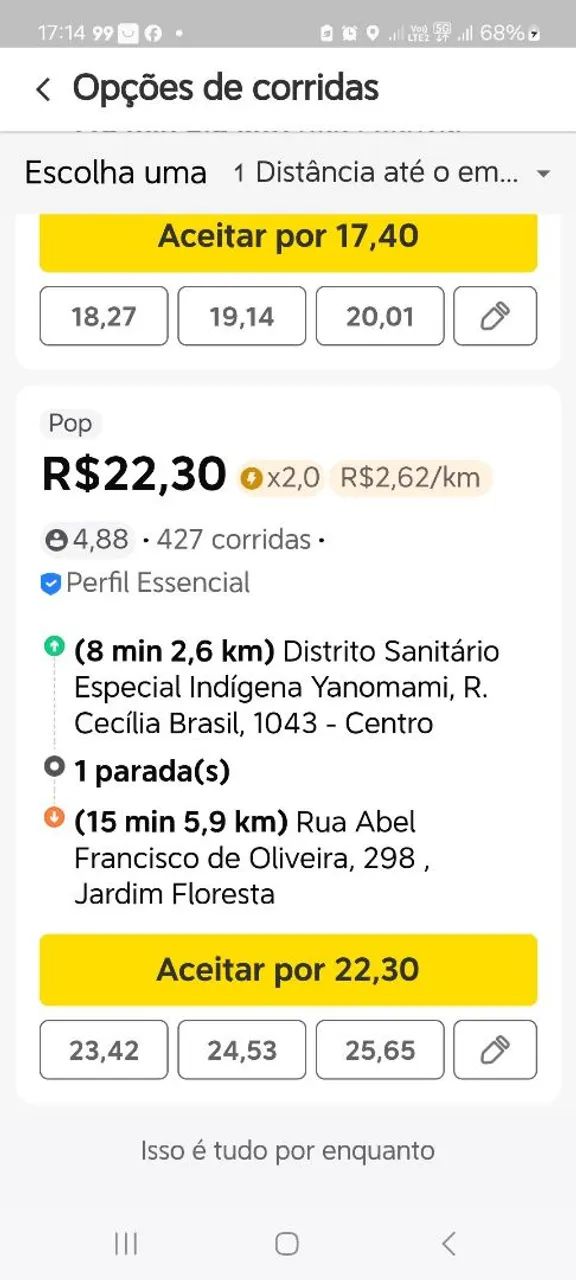The height and width of the screenshot is (1280, 576).
Task: Tap the pencil icon on the Pop ride offer
Action: point(495,1050)
